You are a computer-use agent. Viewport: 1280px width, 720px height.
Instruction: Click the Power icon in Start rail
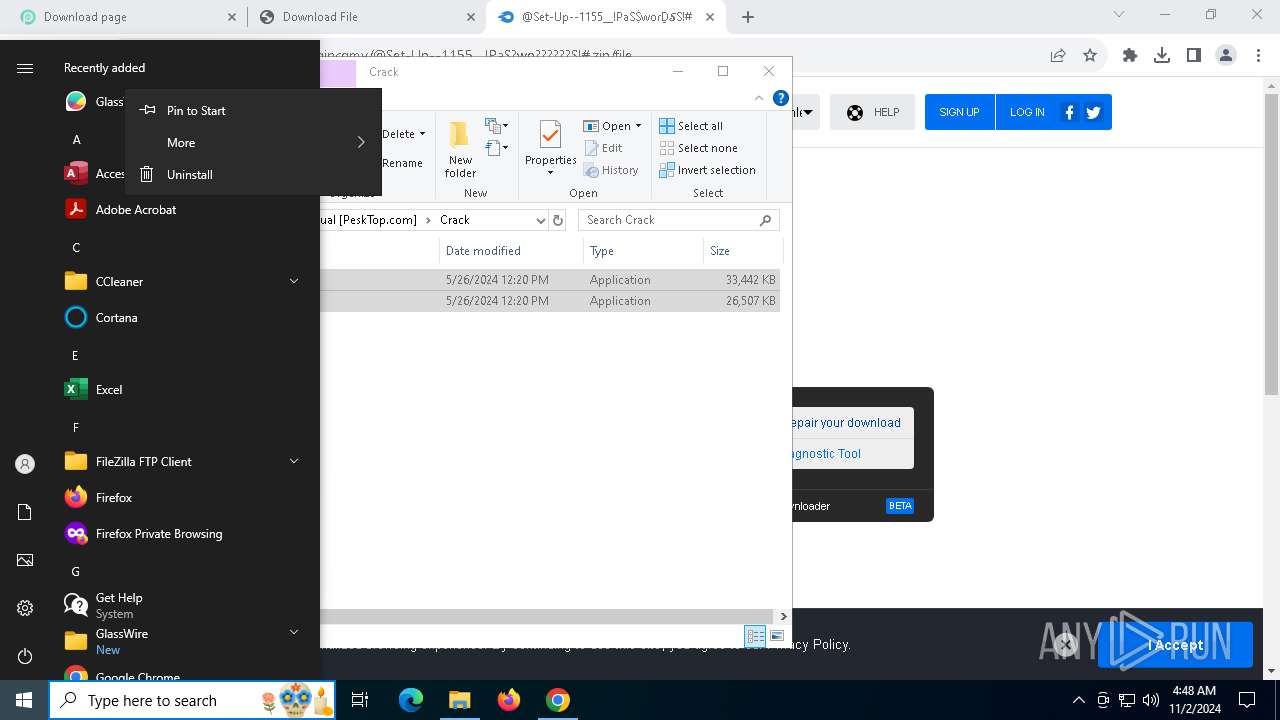pyautogui.click(x=25, y=656)
